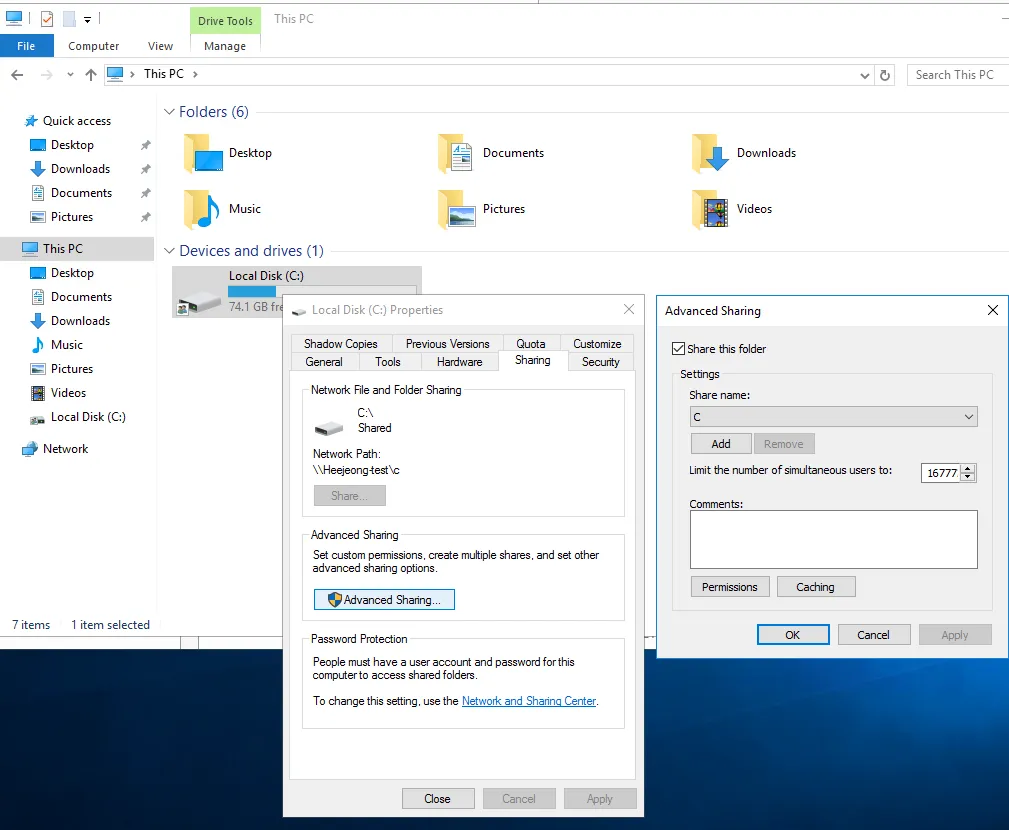
Task: Uncheck Share this folder checkbox
Action: 678,349
